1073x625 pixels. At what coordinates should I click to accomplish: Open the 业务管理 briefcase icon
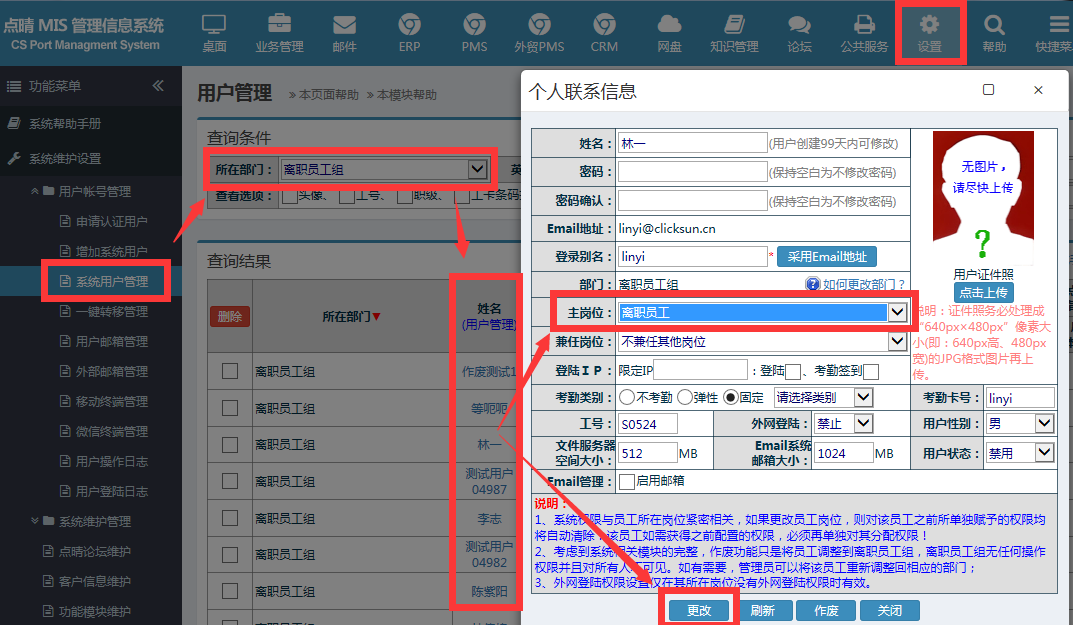(x=279, y=33)
